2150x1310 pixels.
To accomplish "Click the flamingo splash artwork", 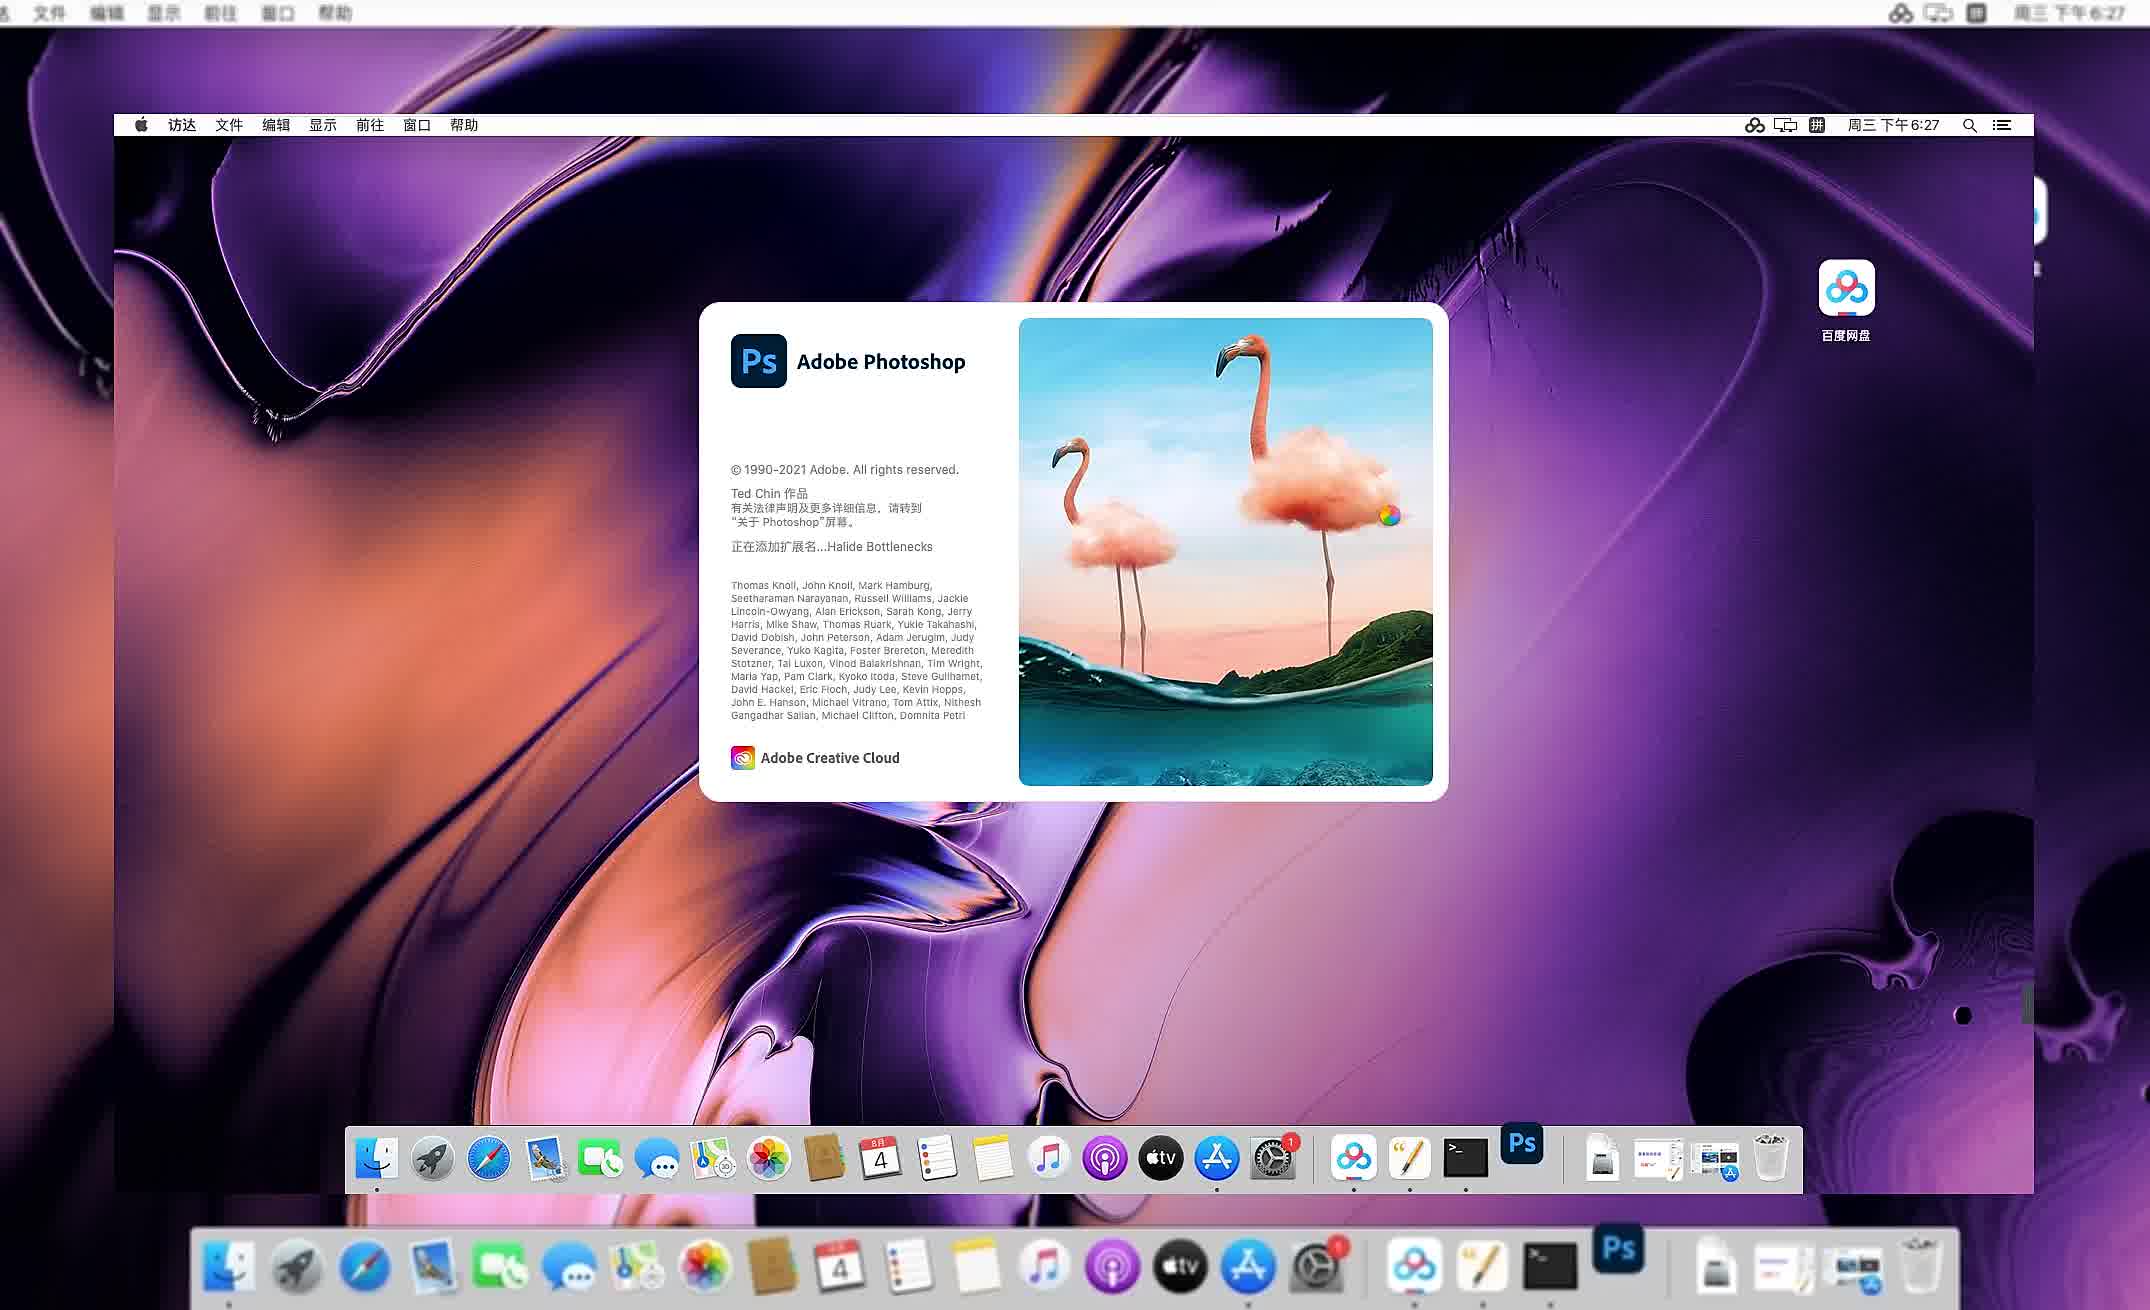I will pyautogui.click(x=1226, y=552).
